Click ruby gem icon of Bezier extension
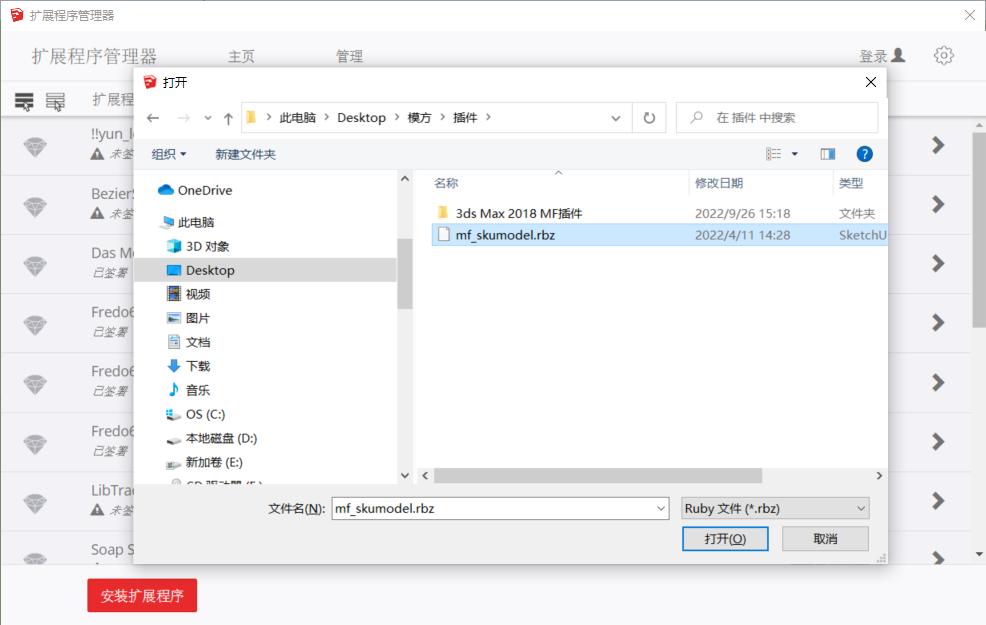Image resolution: width=986 pixels, height=625 pixels. pyautogui.click(x=35, y=206)
